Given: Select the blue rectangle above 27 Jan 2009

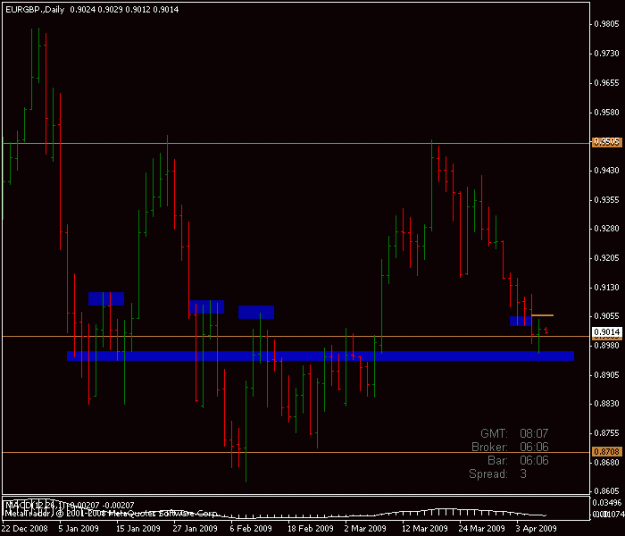Looking at the screenshot, I should 206,307.
